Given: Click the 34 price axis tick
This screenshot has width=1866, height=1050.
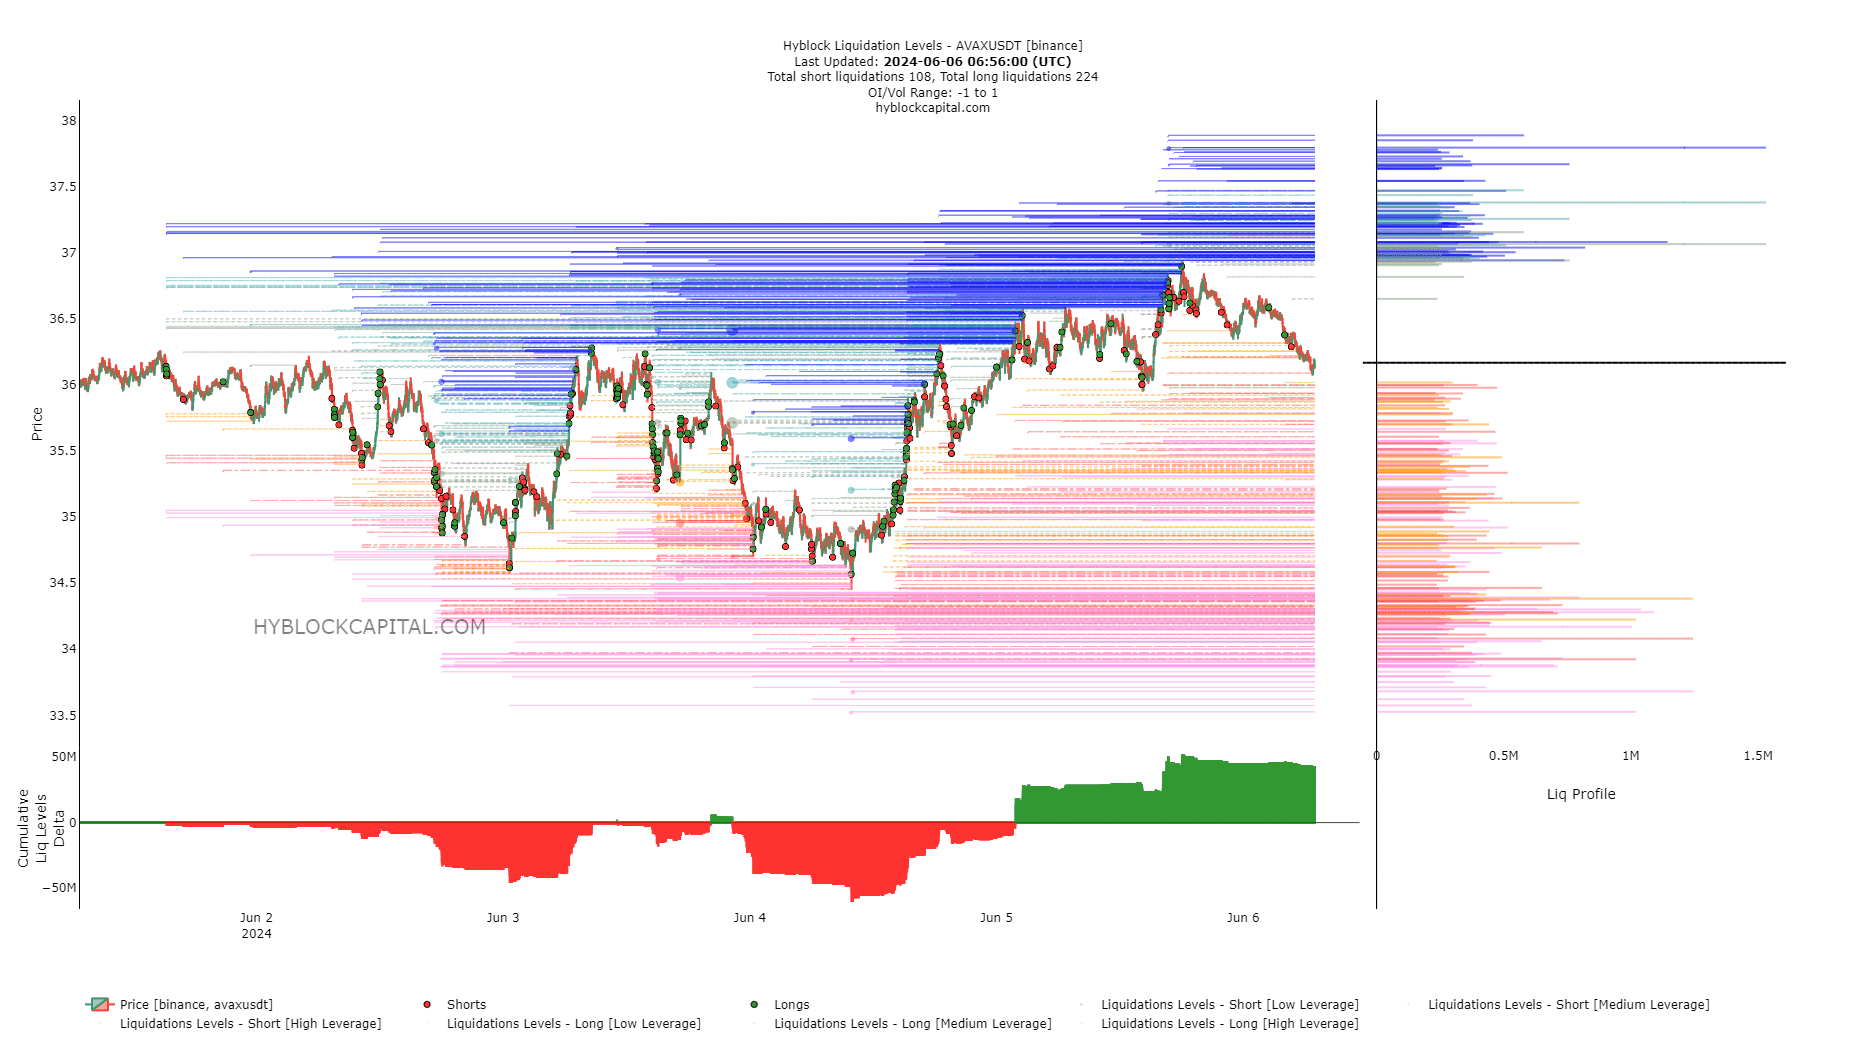Looking at the screenshot, I should 68,648.
